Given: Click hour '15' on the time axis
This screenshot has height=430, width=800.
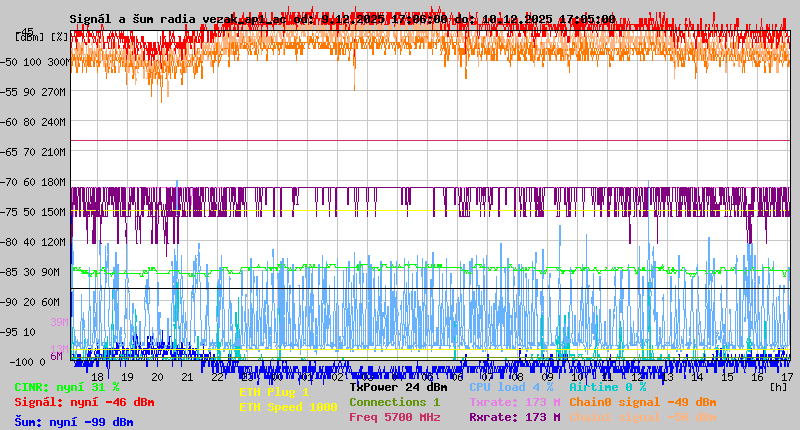Looking at the screenshot, I should (x=728, y=377).
